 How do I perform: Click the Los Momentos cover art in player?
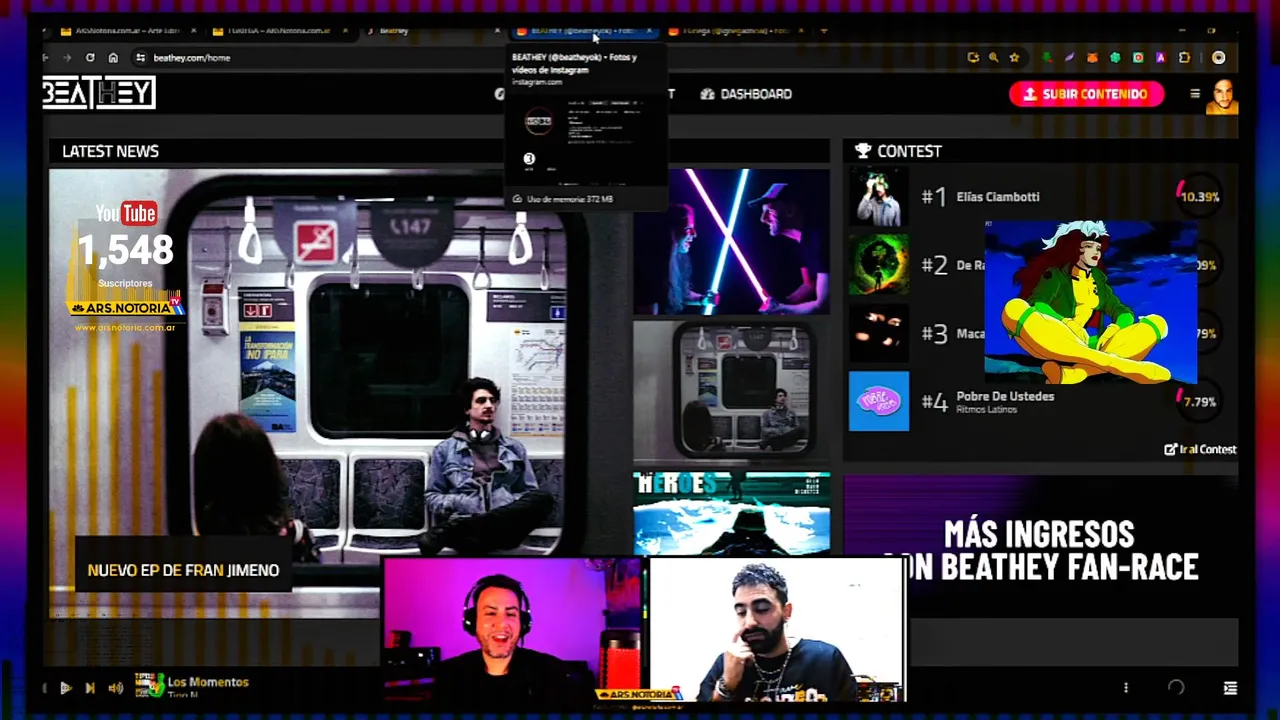click(x=149, y=685)
